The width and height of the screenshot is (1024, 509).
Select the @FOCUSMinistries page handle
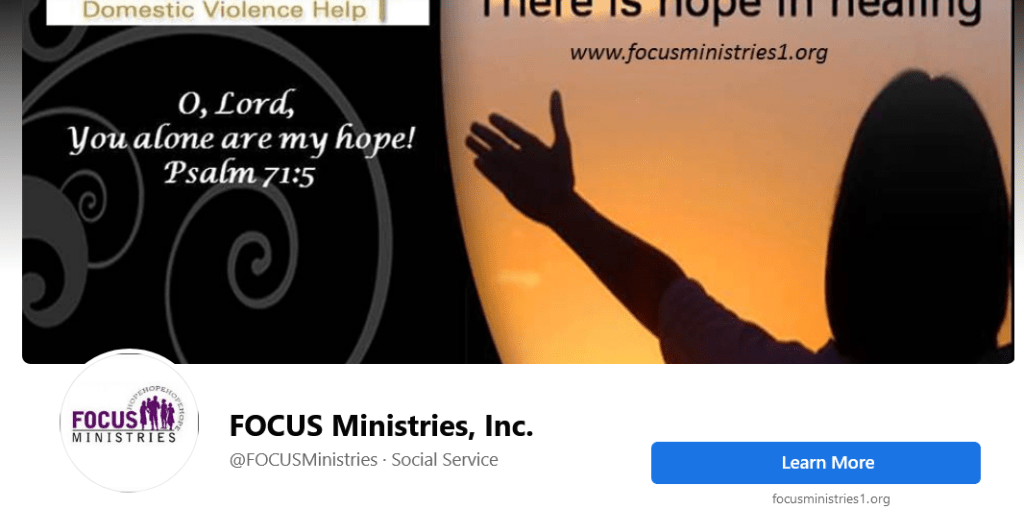click(x=303, y=460)
